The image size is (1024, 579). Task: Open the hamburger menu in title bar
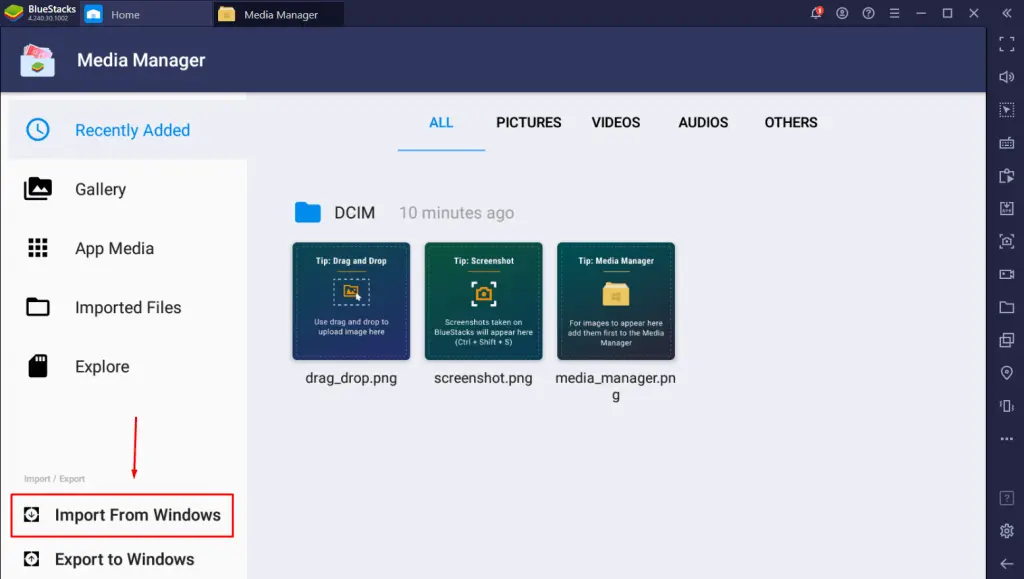coord(895,13)
